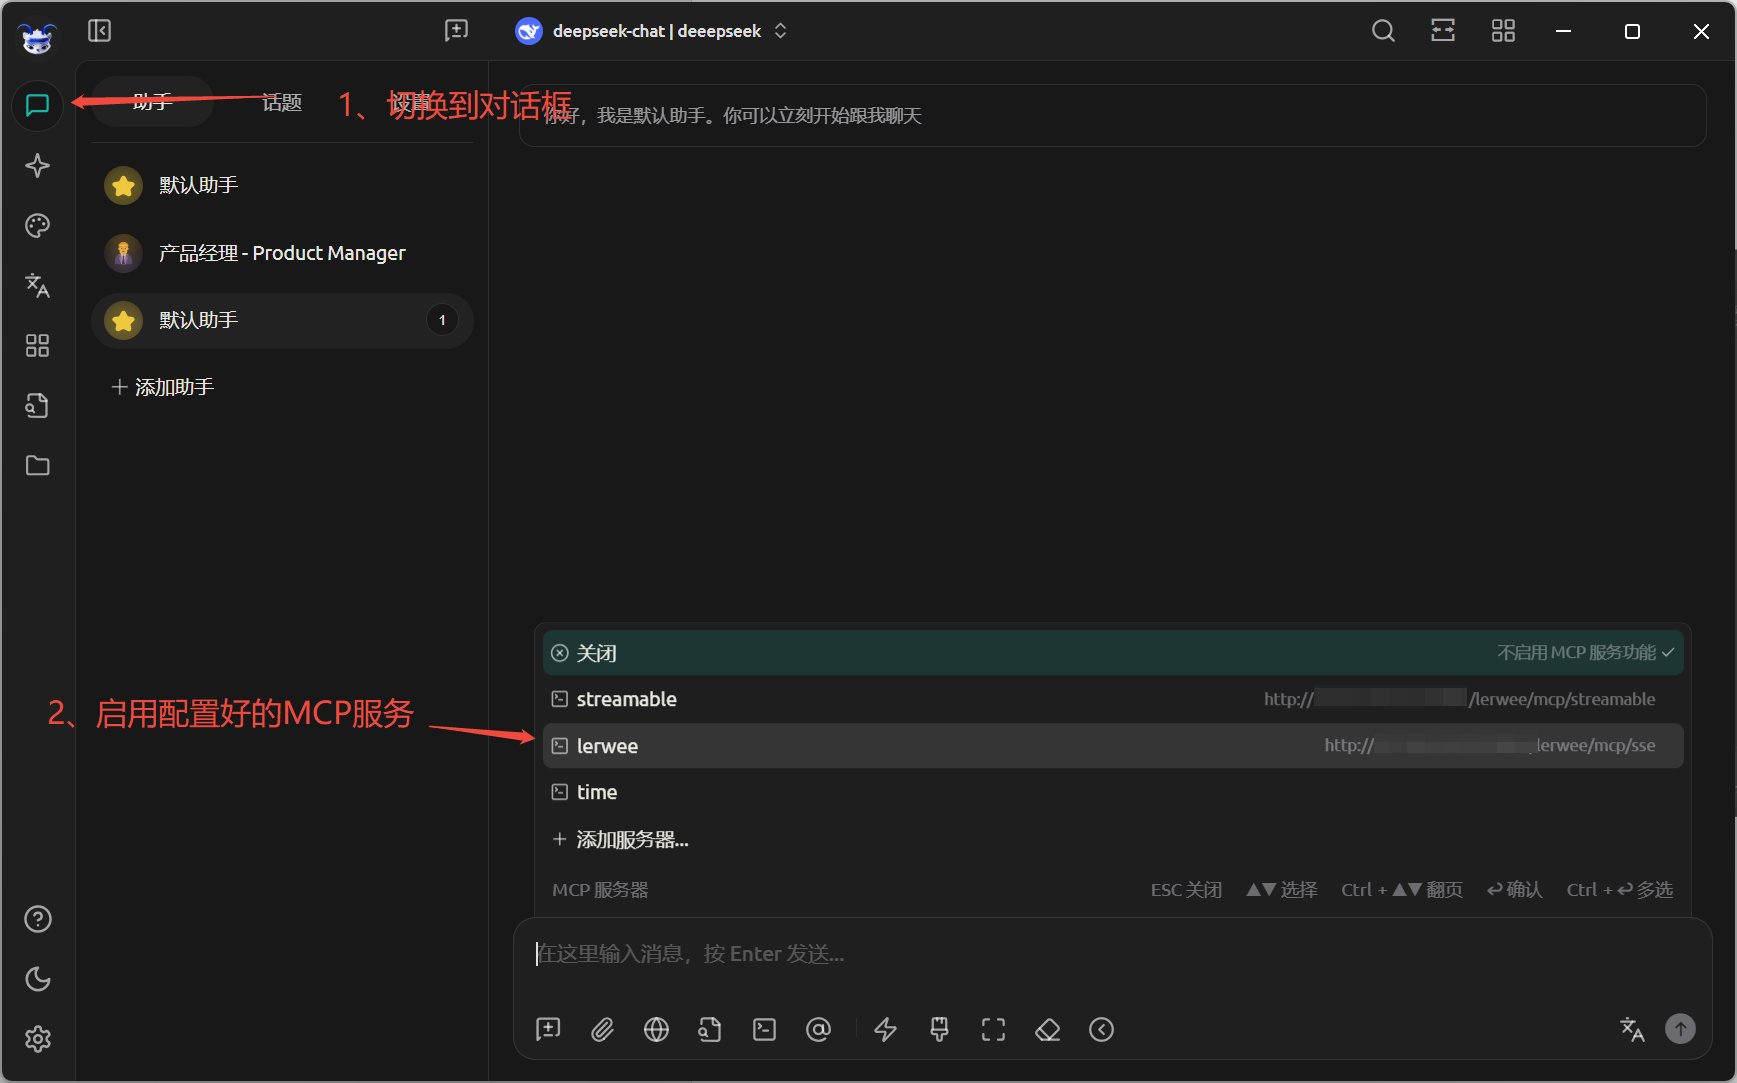The image size is (1737, 1083).
Task: Enable the time MCP server
Action: [x=1113, y=792]
